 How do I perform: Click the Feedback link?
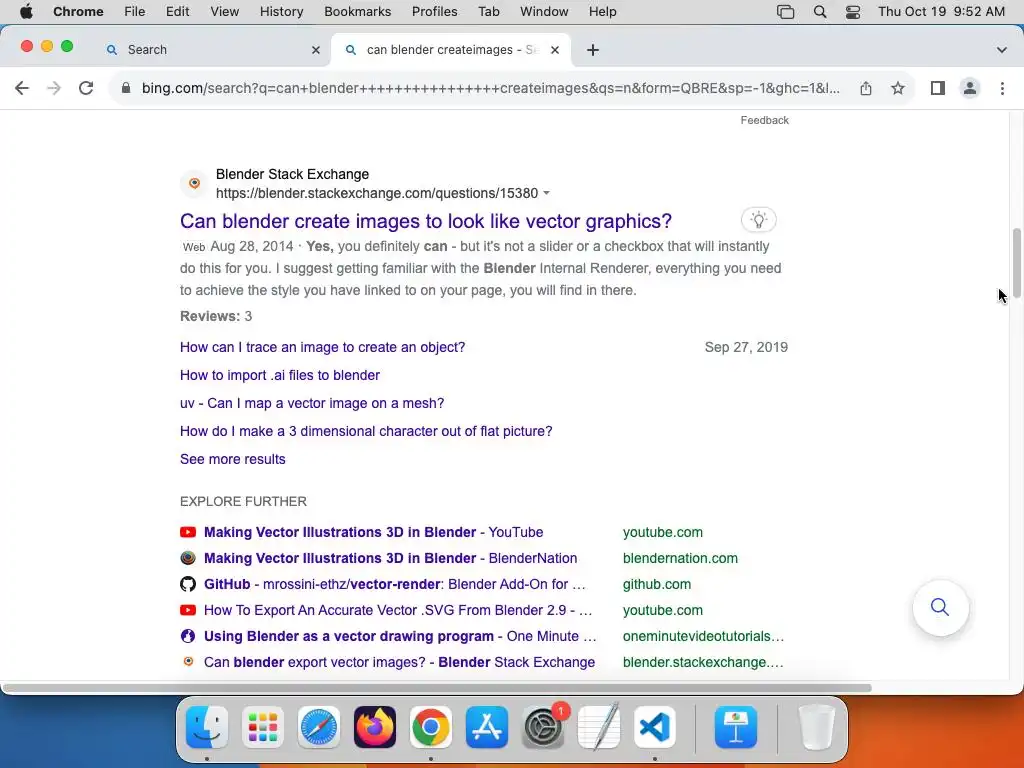[764, 120]
